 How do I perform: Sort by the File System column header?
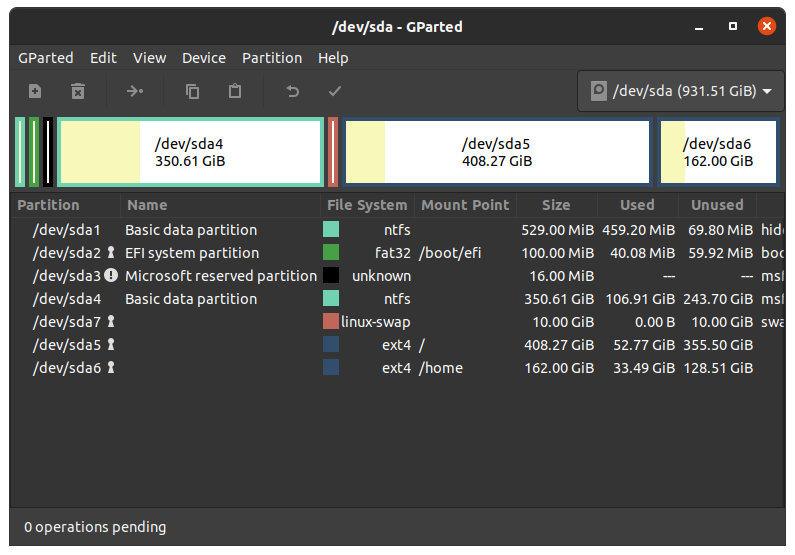(x=367, y=205)
